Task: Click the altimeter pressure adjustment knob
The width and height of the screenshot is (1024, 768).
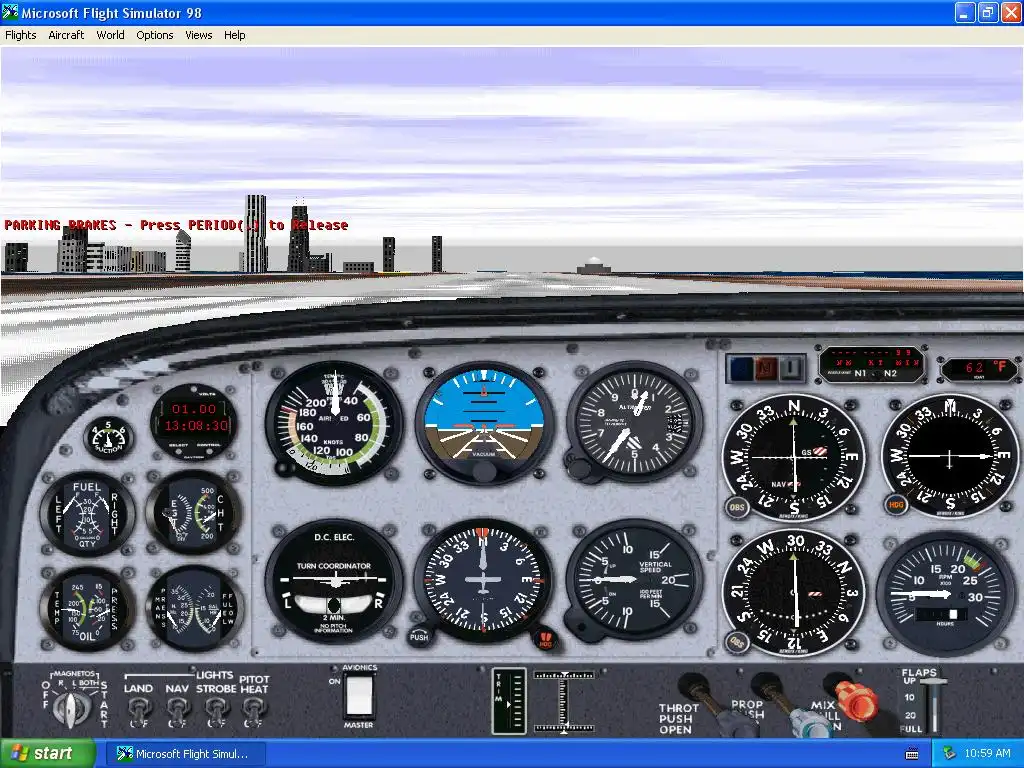Action: pos(579,468)
